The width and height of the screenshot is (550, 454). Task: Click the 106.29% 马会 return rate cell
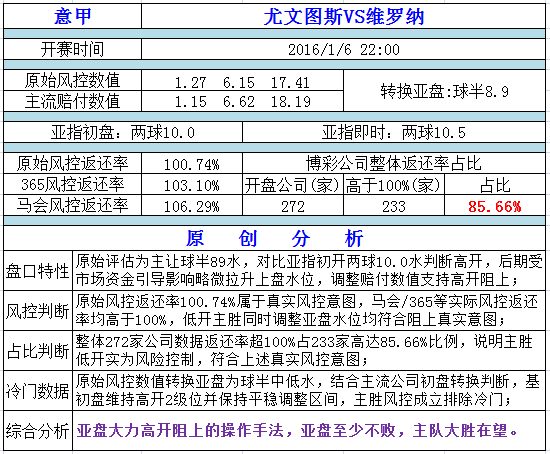coord(192,205)
